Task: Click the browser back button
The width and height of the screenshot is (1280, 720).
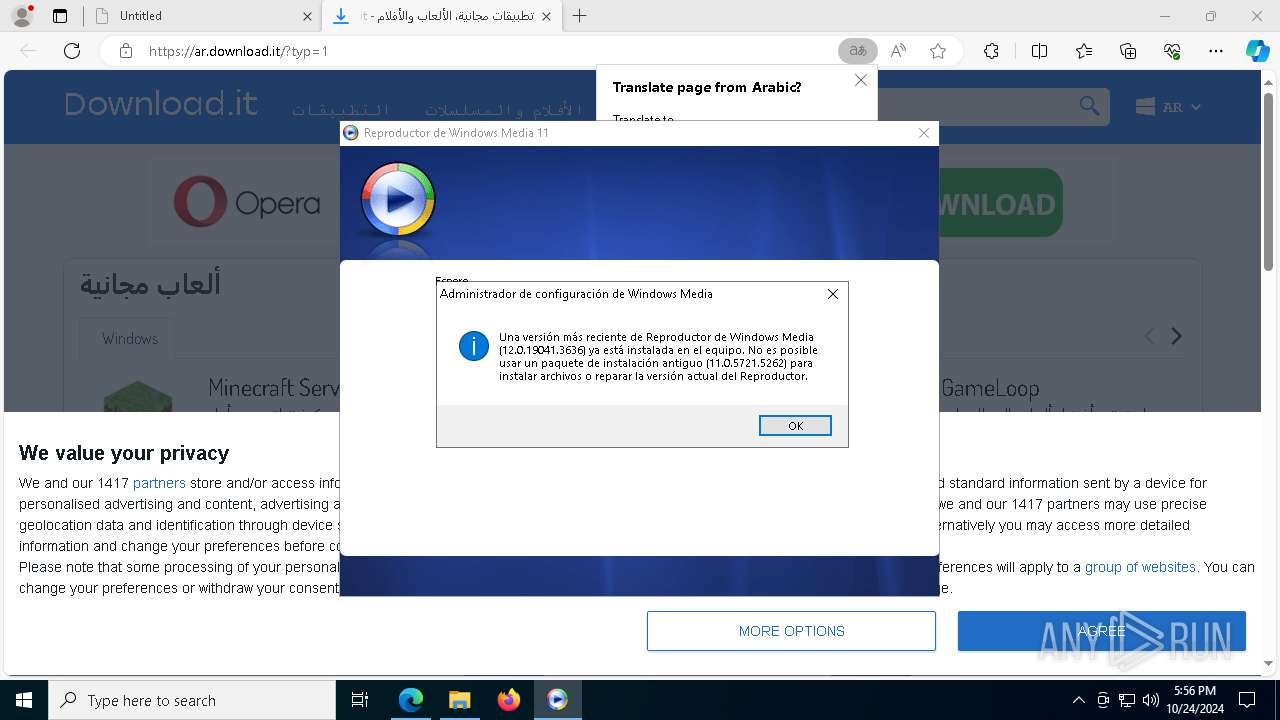Action: 28,51
